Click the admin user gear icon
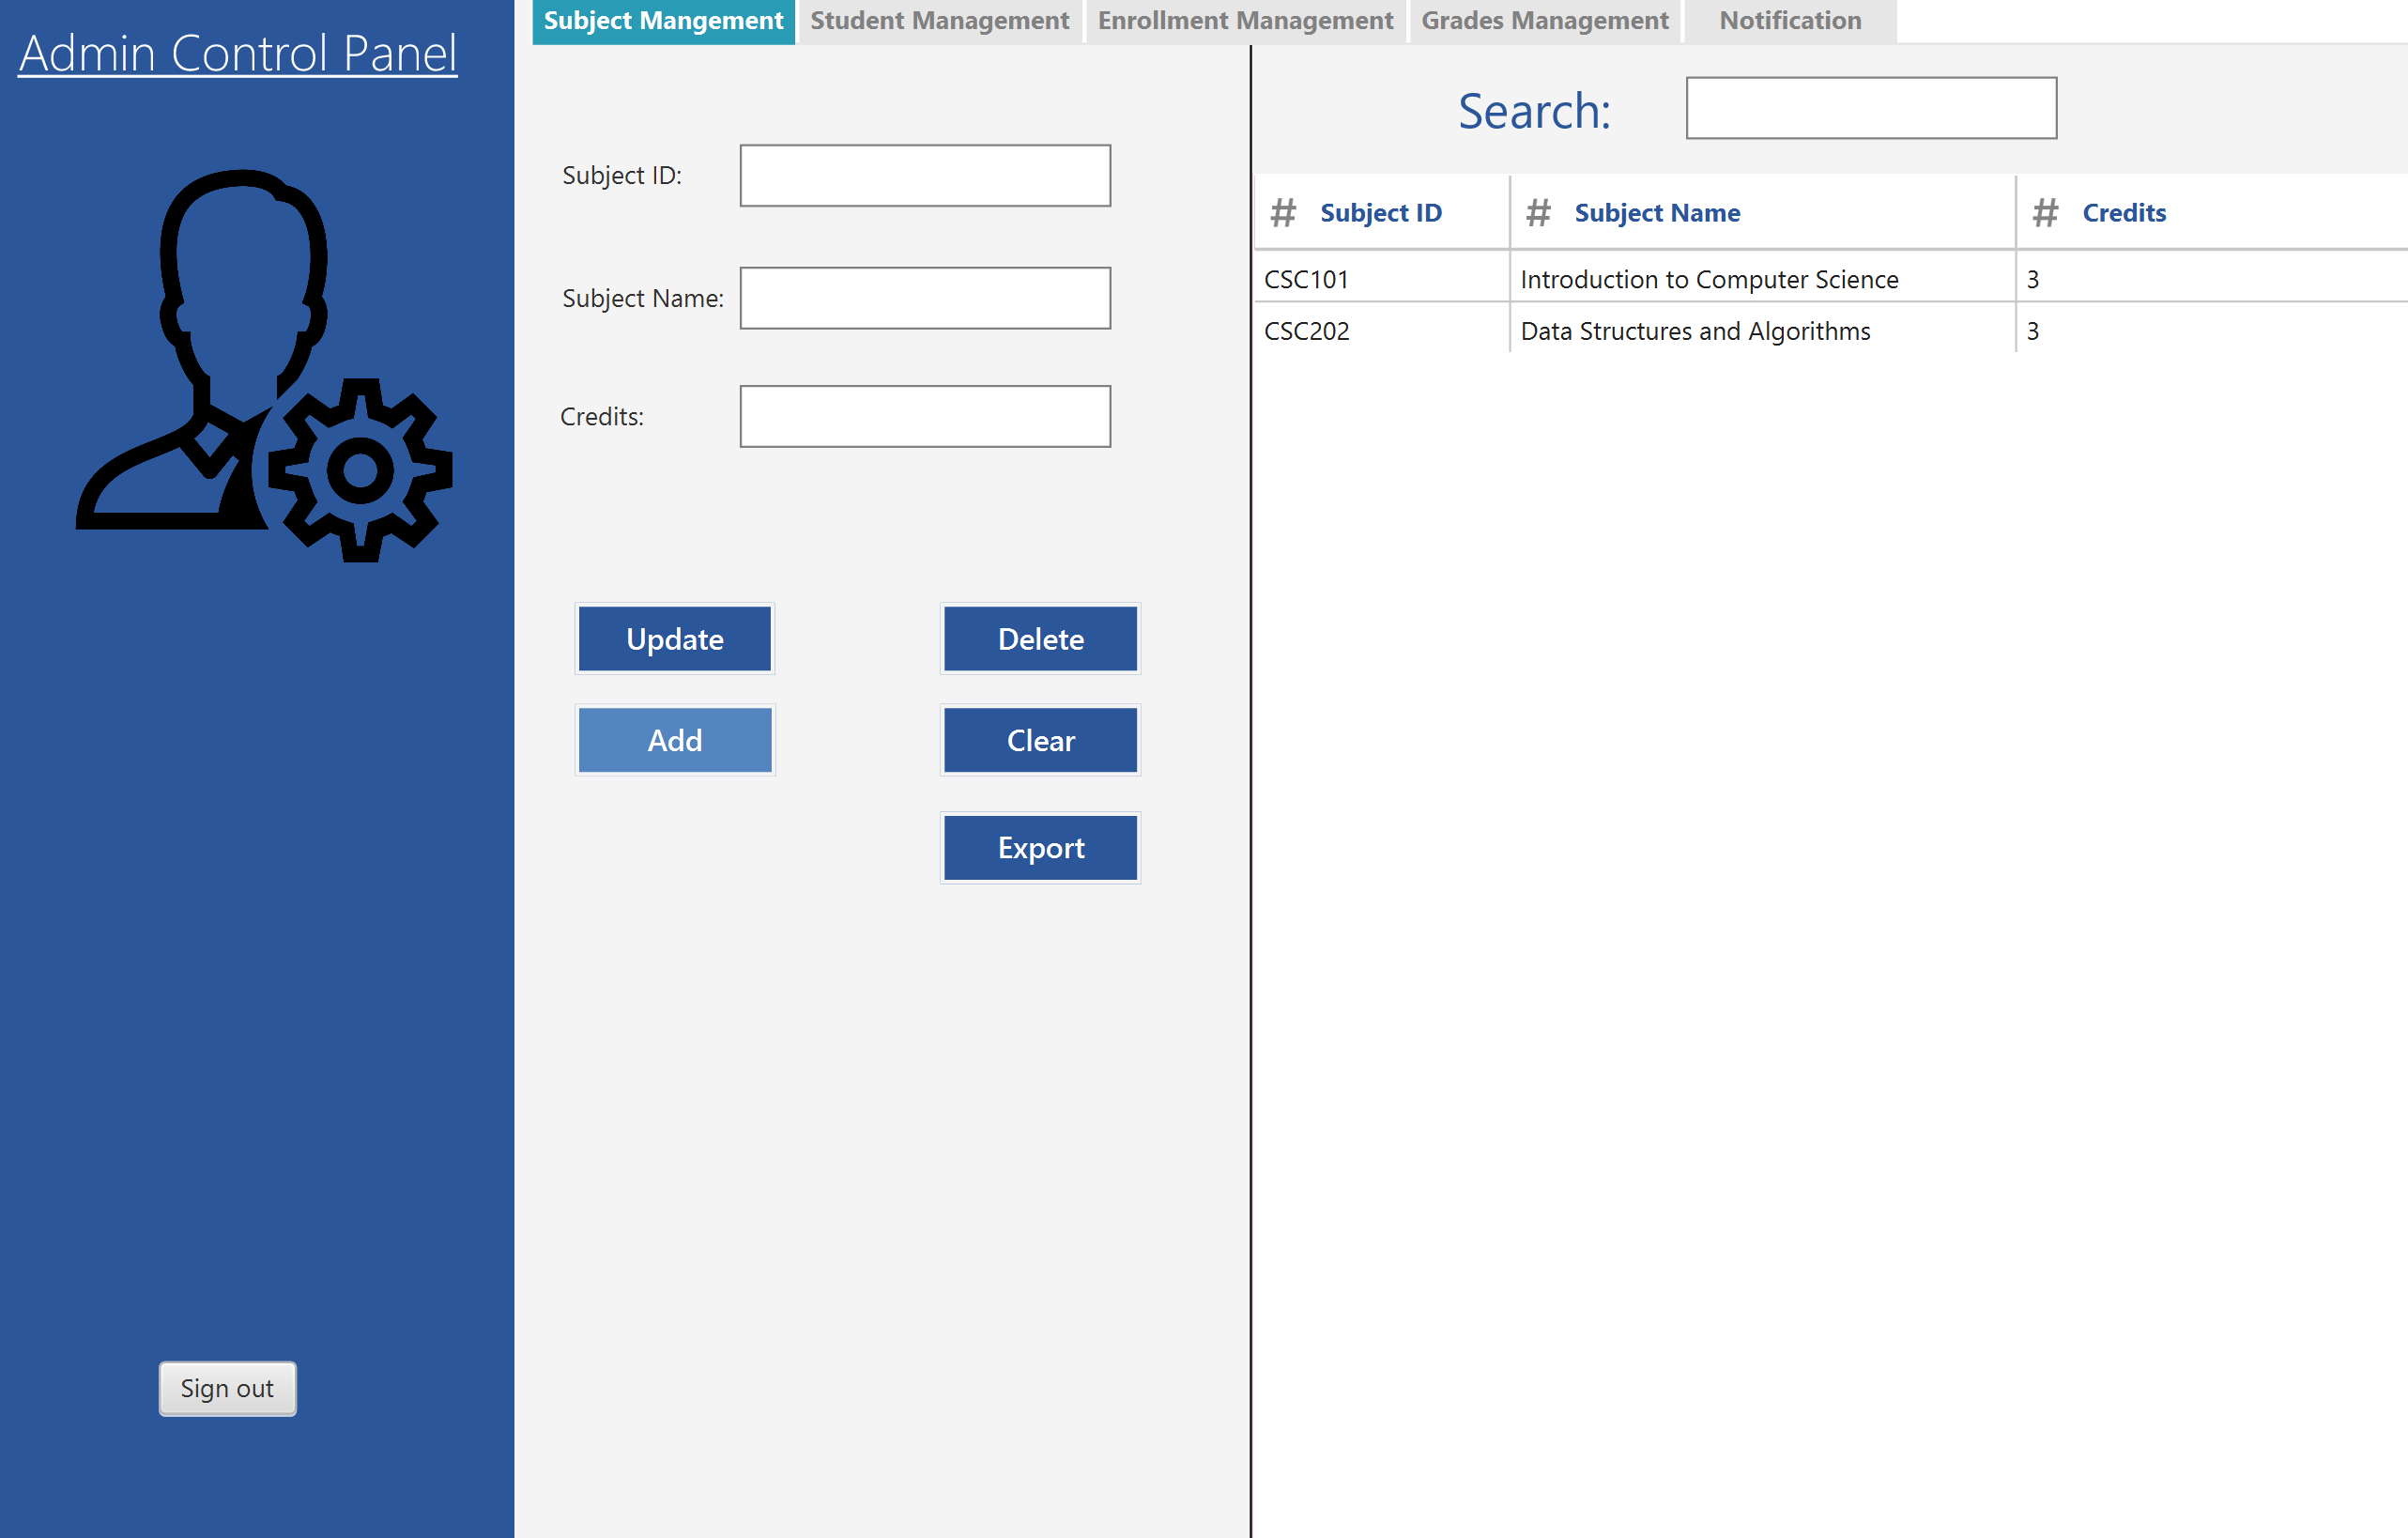The height and width of the screenshot is (1538, 2408). [x=264, y=365]
